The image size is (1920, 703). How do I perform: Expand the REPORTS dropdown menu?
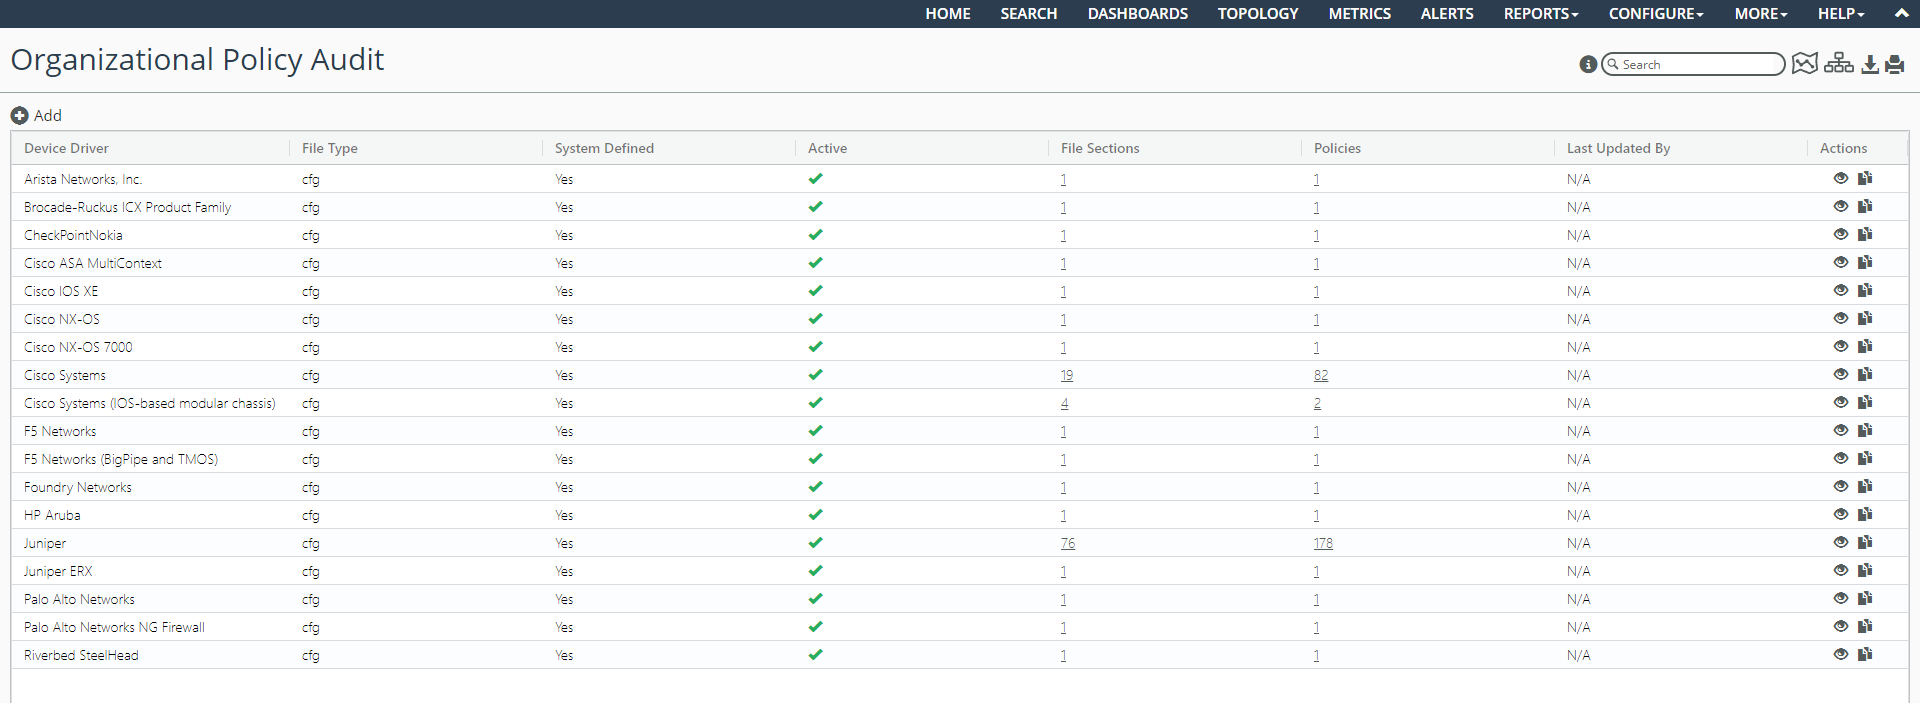pyautogui.click(x=1540, y=14)
